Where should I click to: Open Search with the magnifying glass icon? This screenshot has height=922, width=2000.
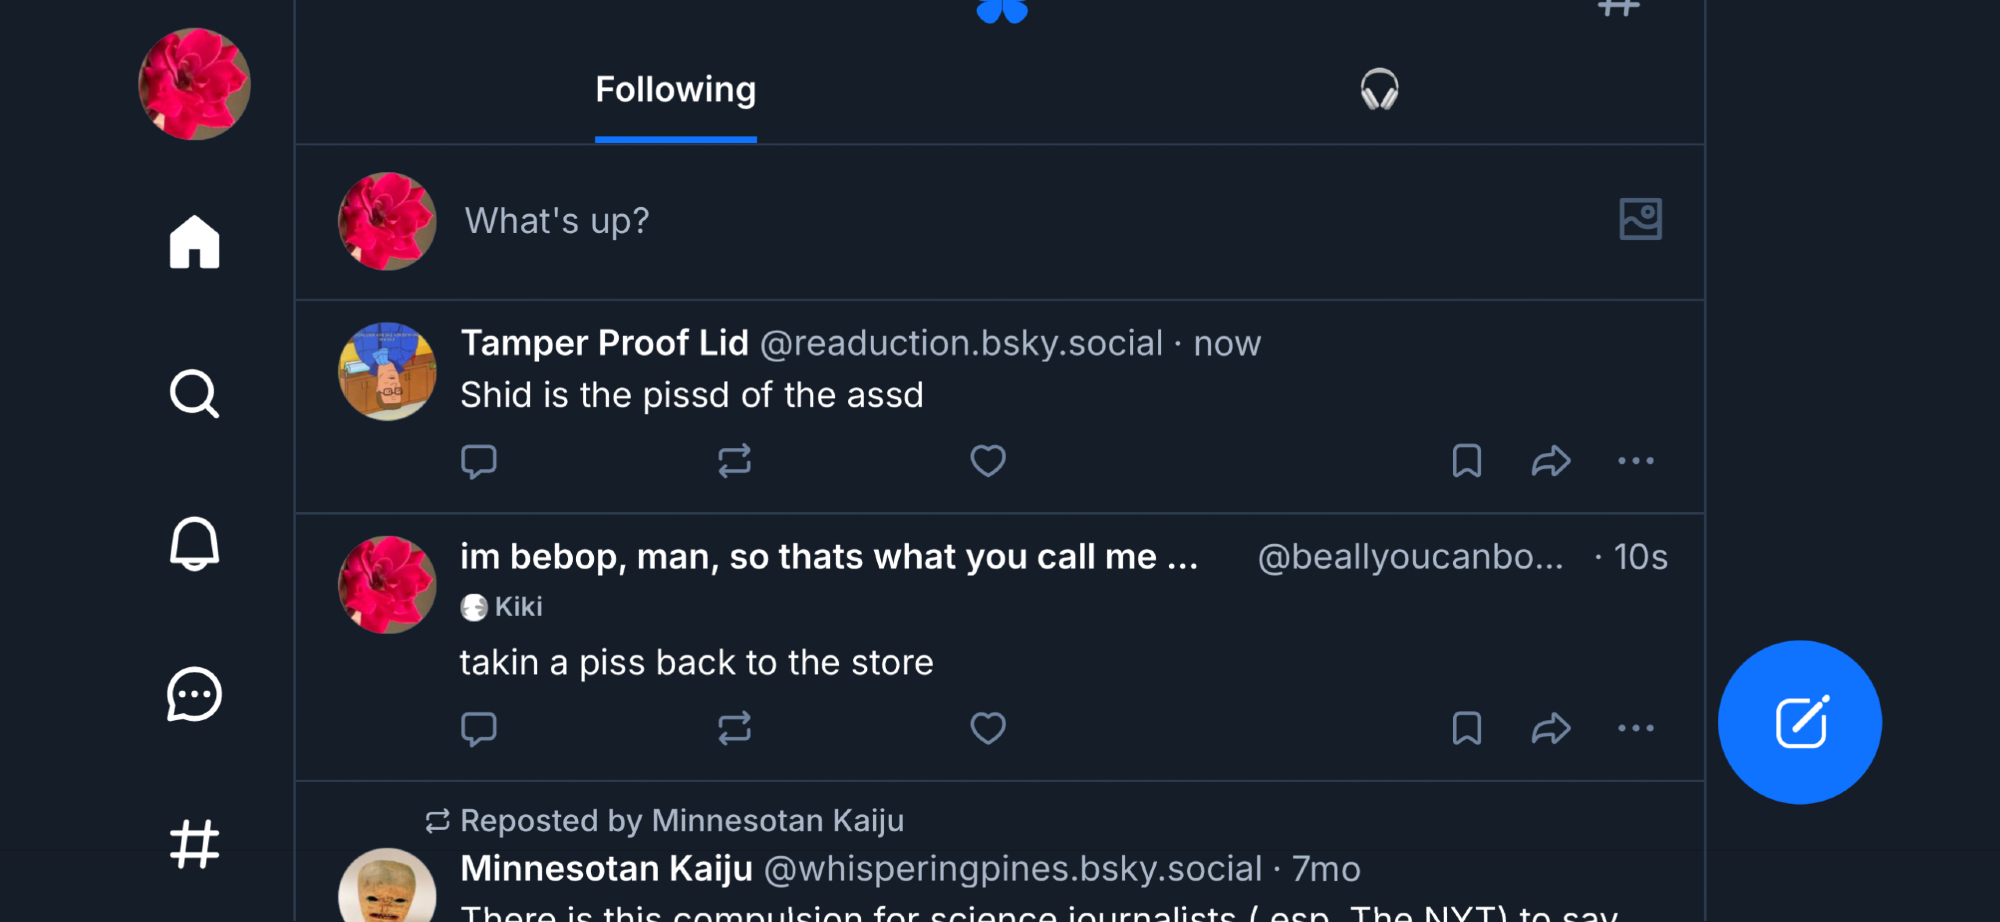click(x=194, y=394)
